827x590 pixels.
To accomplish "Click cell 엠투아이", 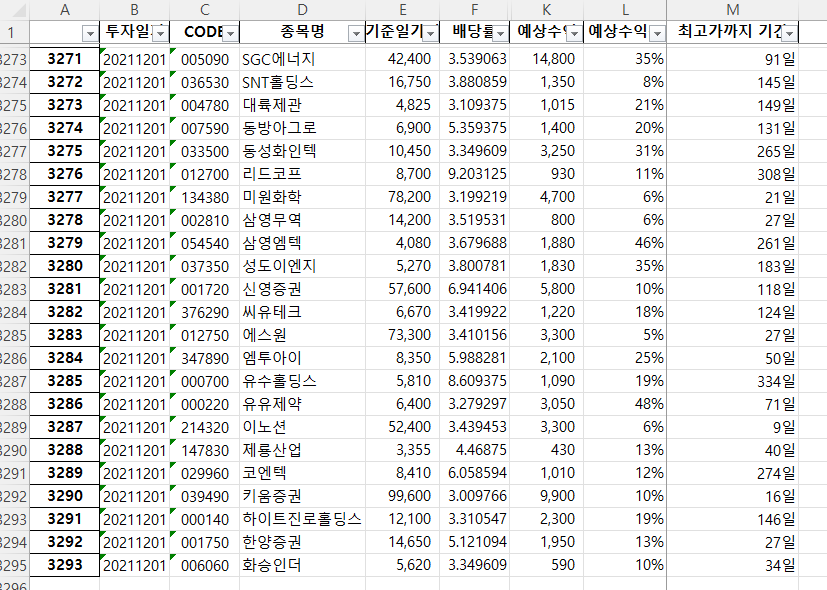I will [302, 358].
